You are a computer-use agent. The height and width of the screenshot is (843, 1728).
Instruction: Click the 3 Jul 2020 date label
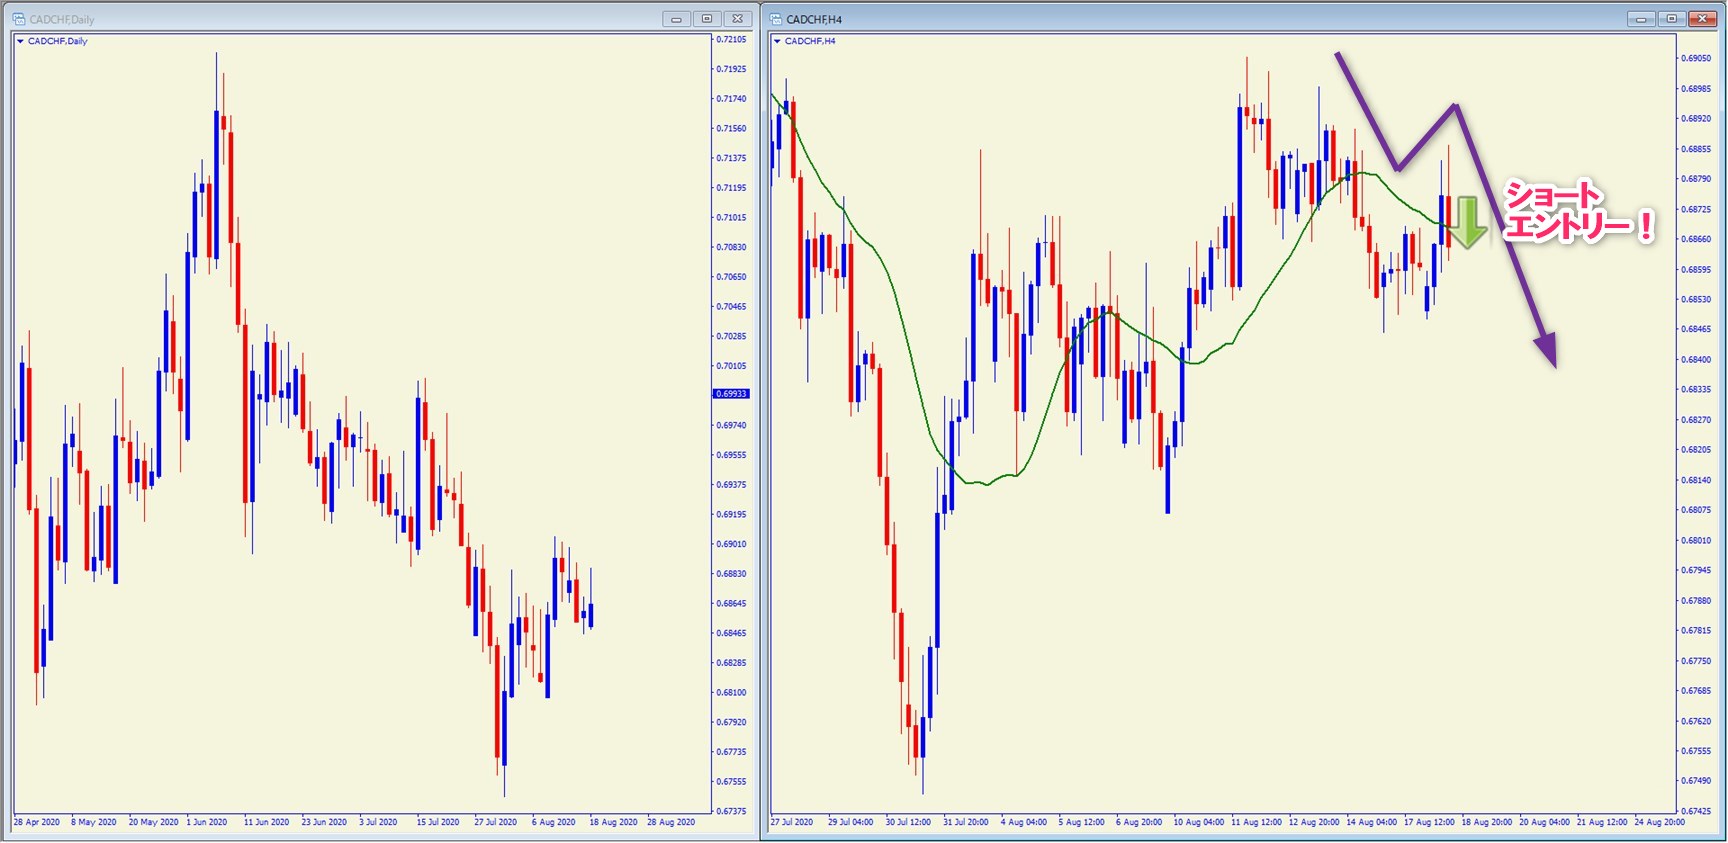[x=379, y=822]
